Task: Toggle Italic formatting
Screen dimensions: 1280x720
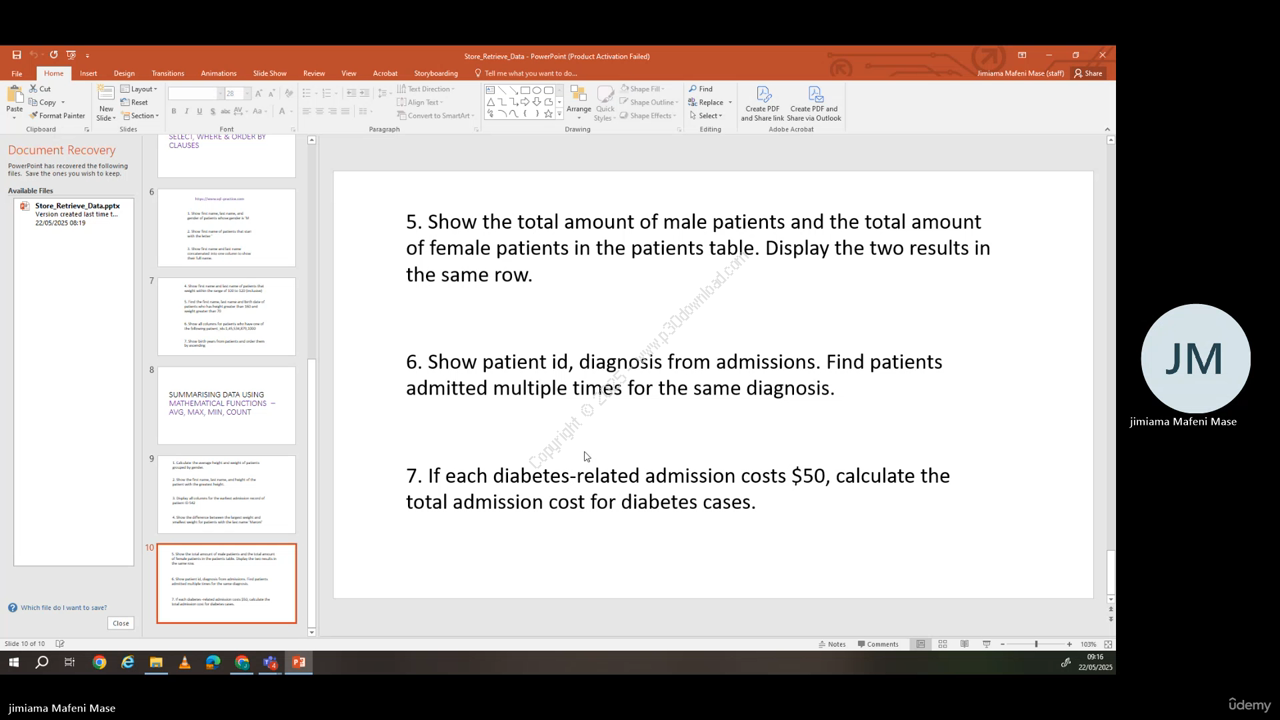Action: pos(187,111)
